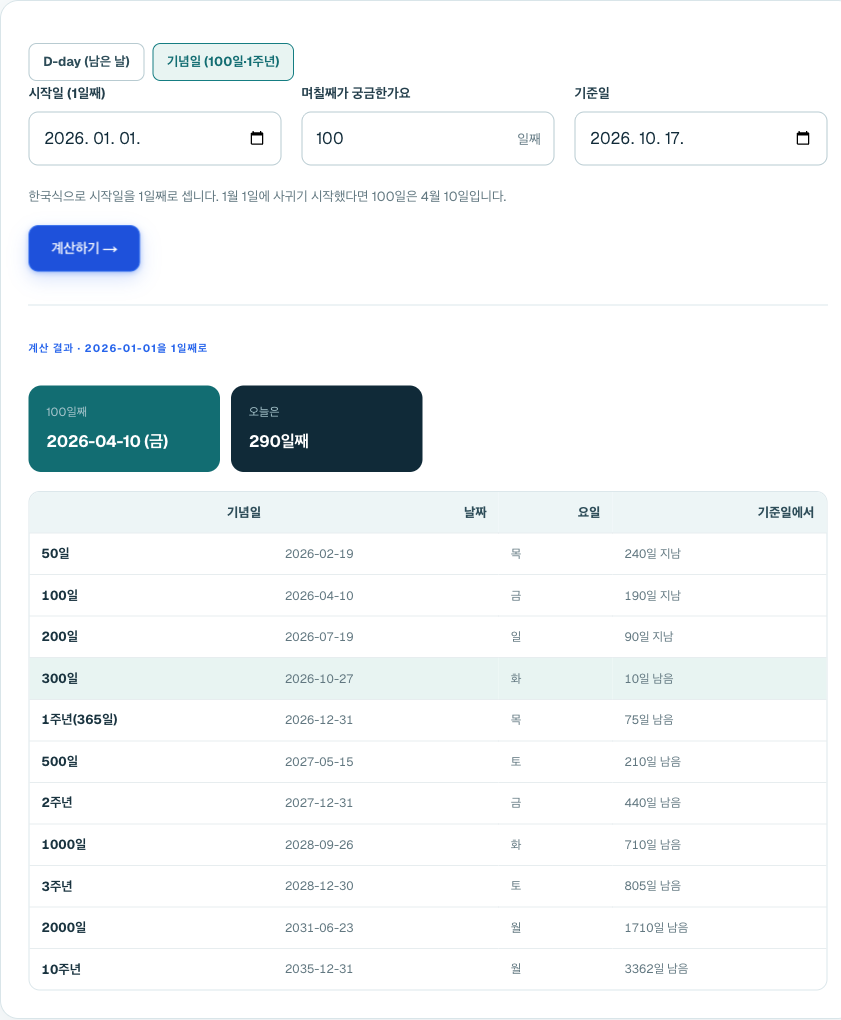Select the 기념일 (100일·1주년) tab

tap(223, 62)
